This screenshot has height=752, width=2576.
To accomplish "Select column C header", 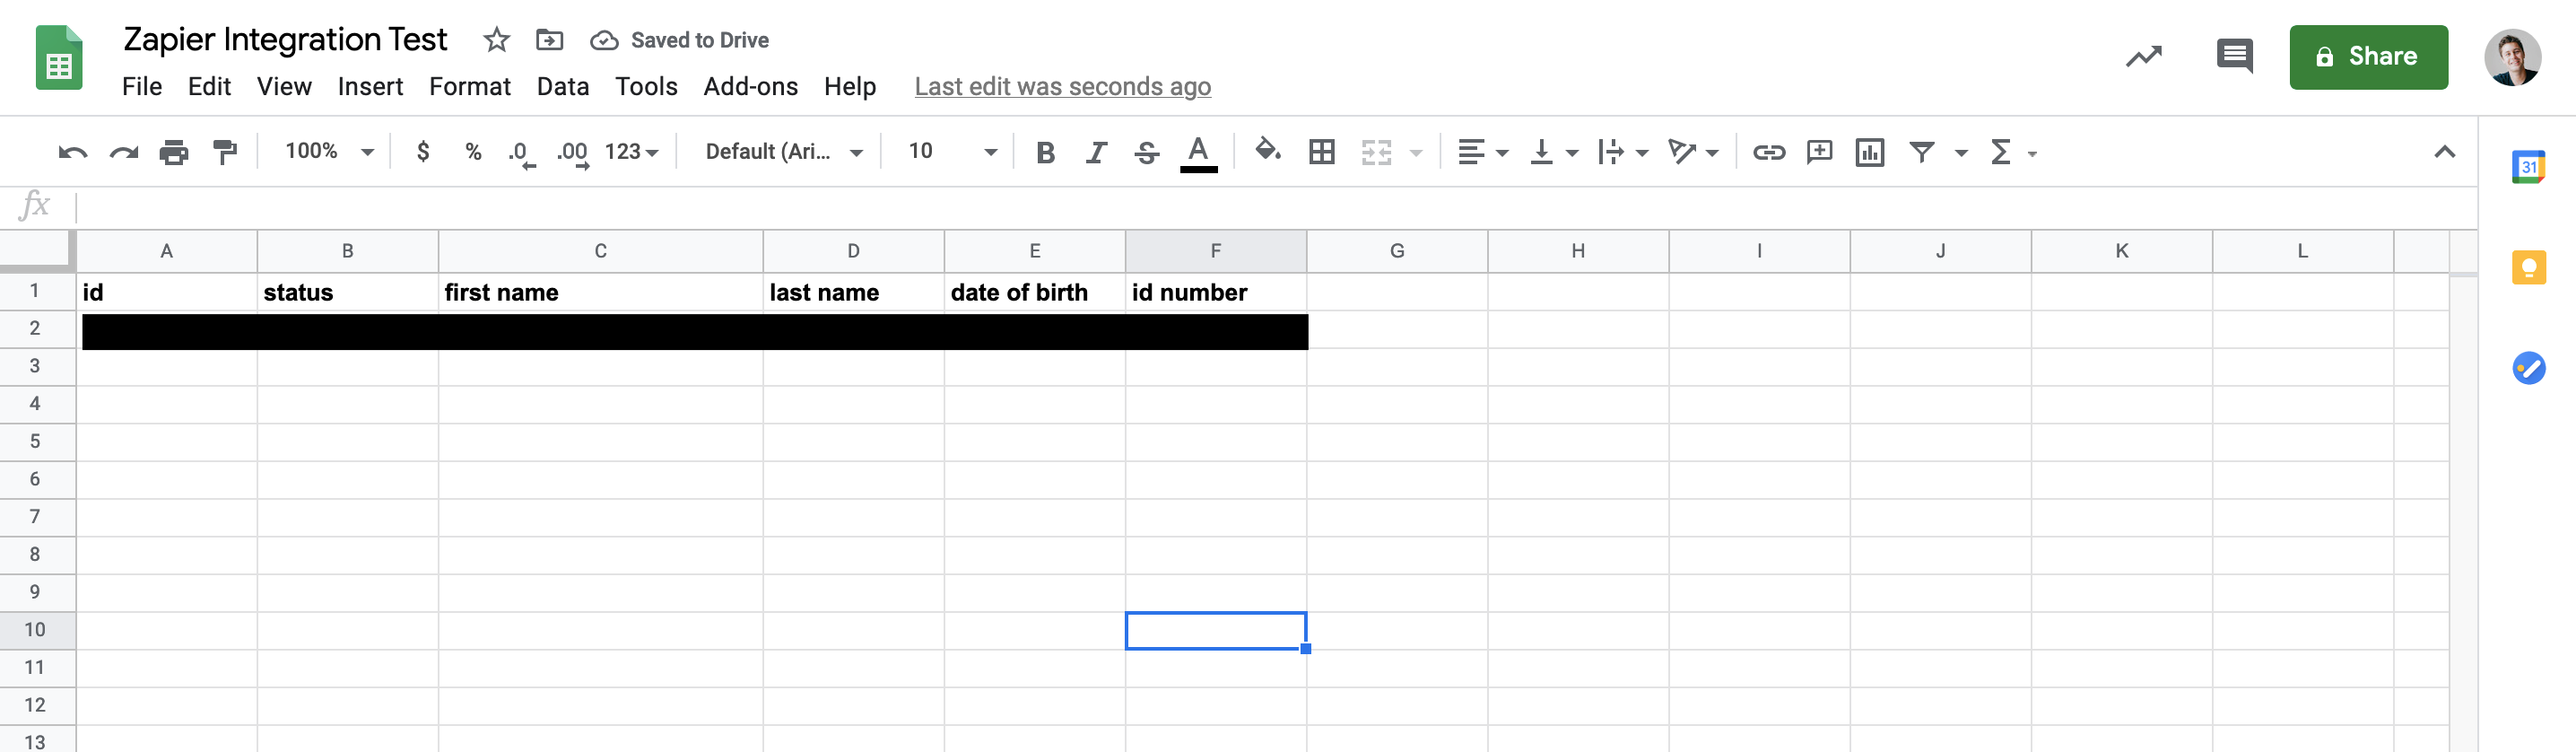I will coord(600,251).
